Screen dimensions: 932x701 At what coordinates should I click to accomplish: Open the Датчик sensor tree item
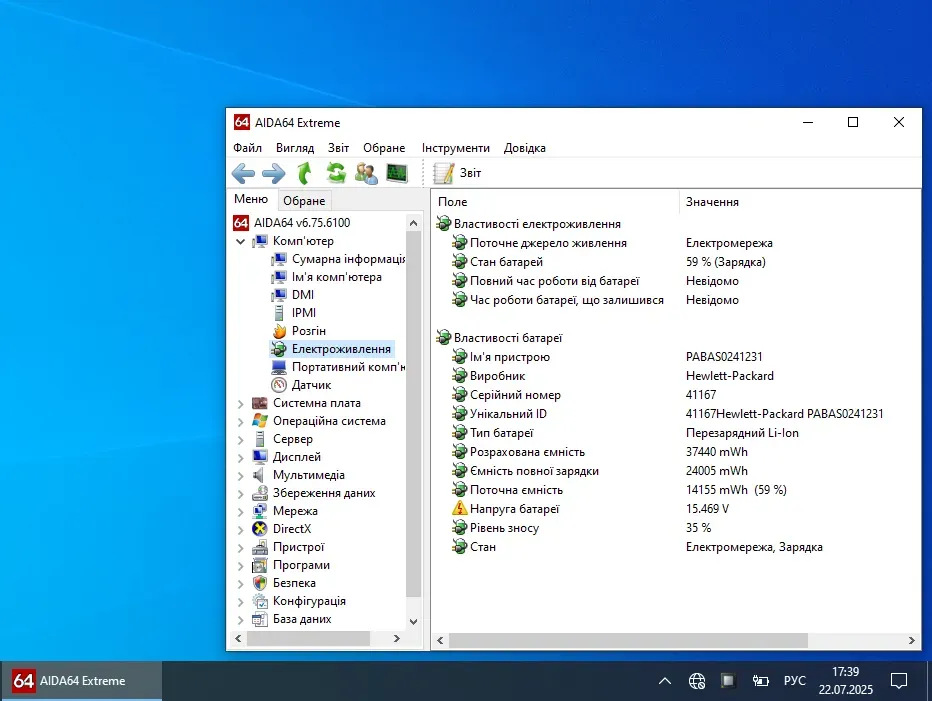[311, 385]
